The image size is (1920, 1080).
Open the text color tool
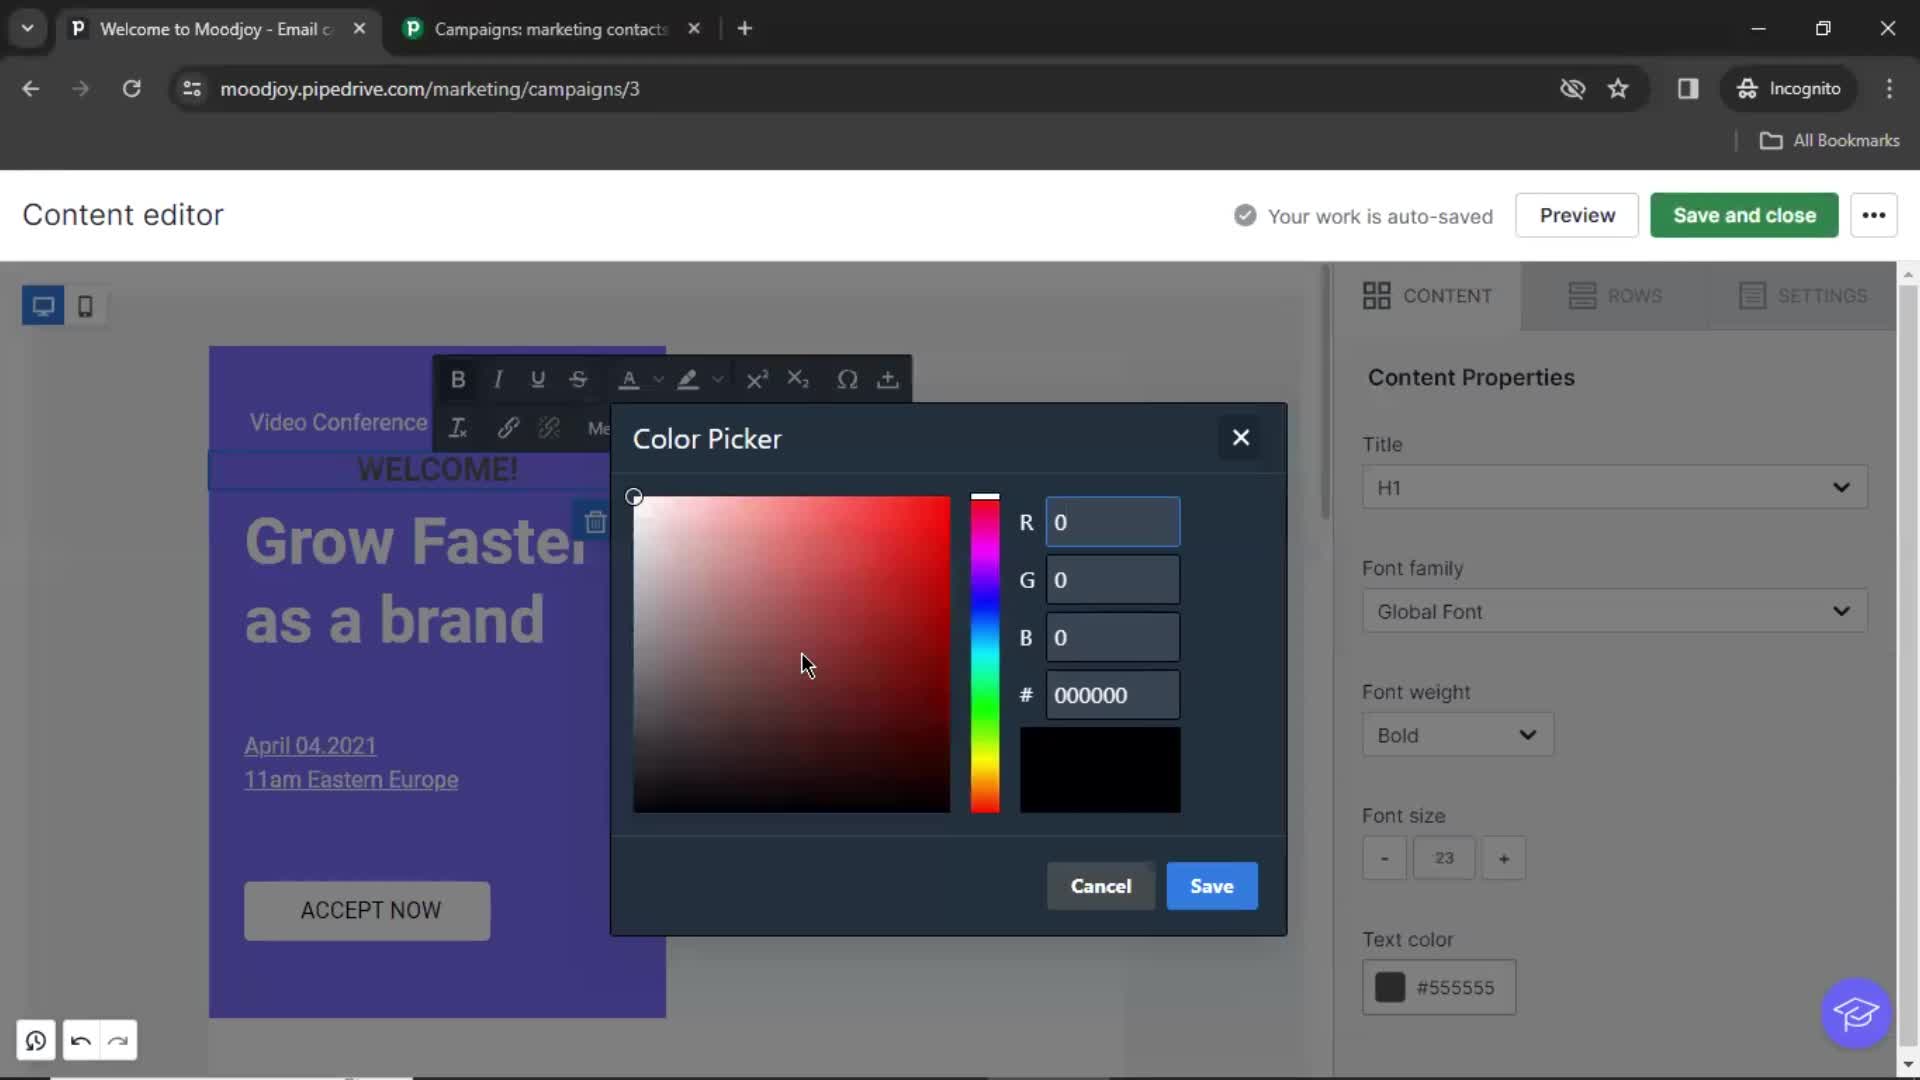629,380
